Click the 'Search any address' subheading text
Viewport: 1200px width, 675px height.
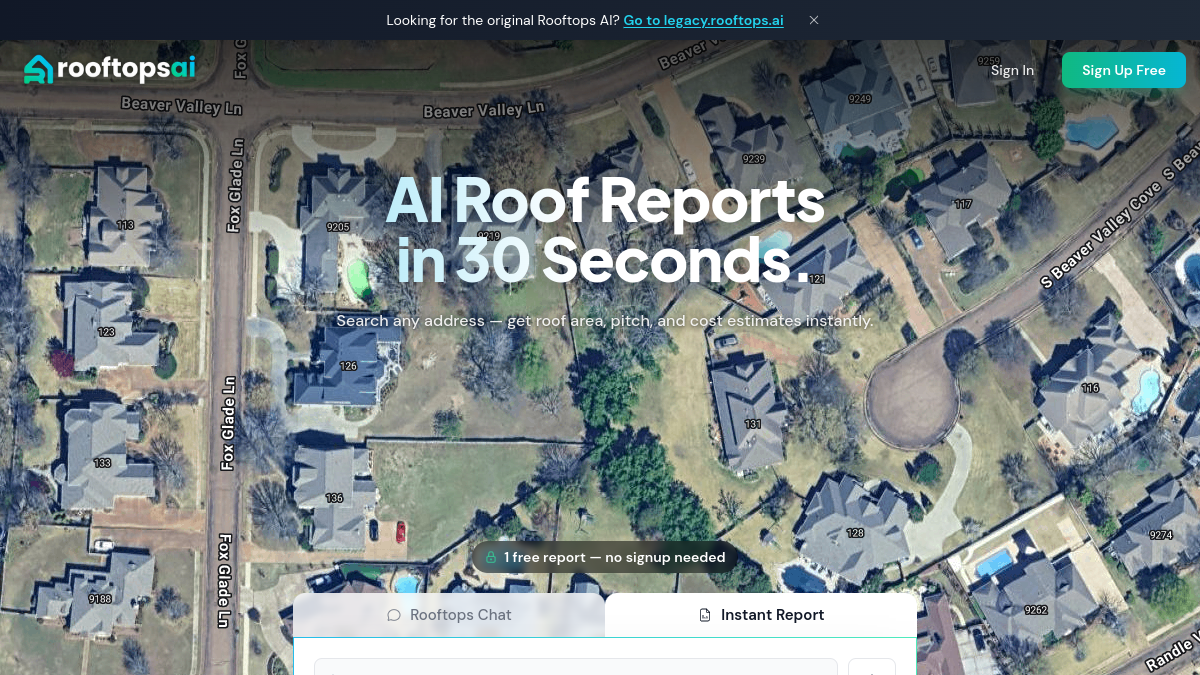point(605,321)
